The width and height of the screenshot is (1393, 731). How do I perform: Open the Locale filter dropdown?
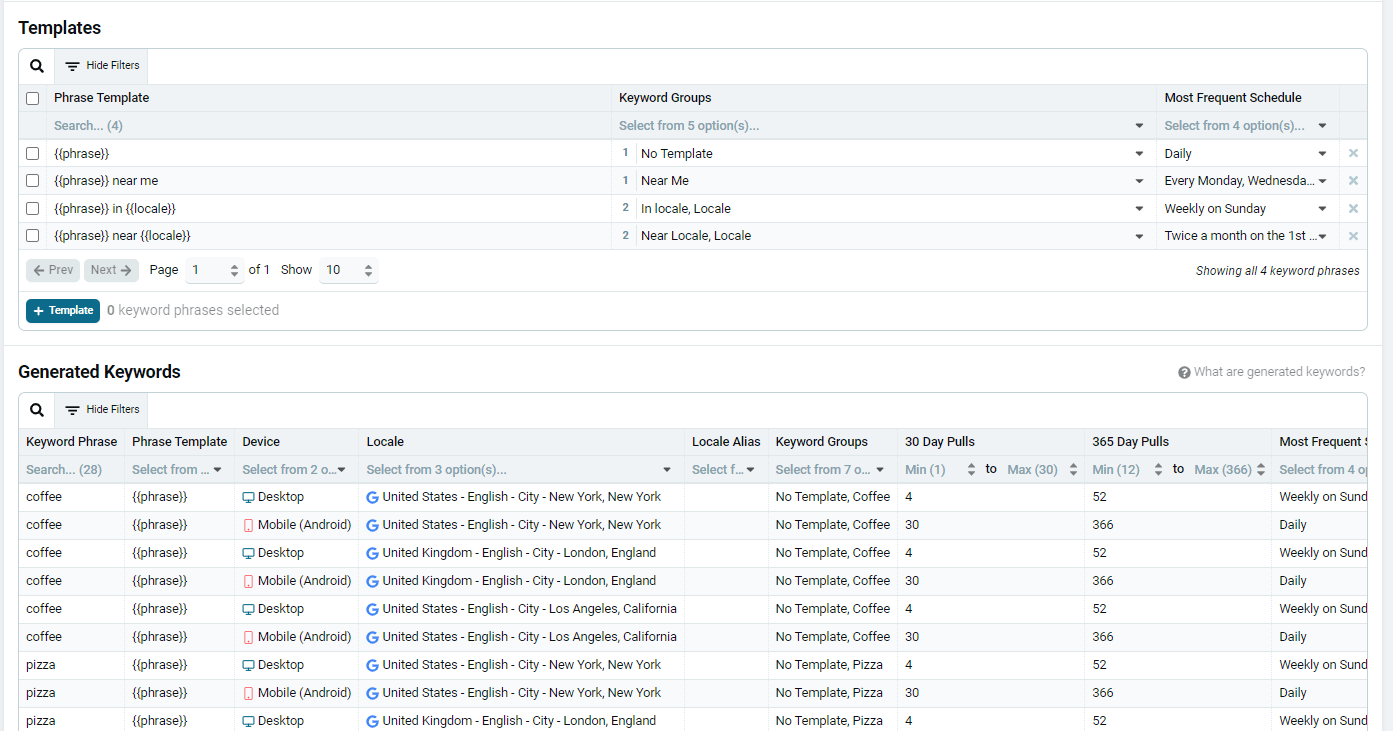coord(520,470)
